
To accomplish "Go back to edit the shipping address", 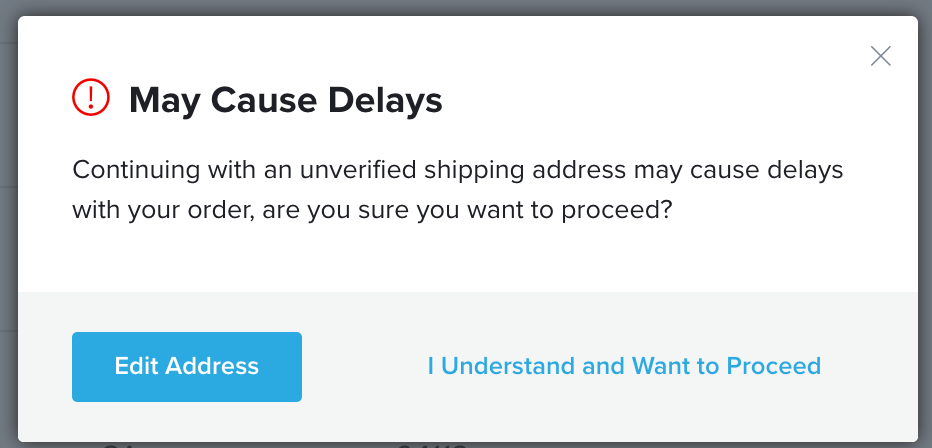I will pos(187,367).
